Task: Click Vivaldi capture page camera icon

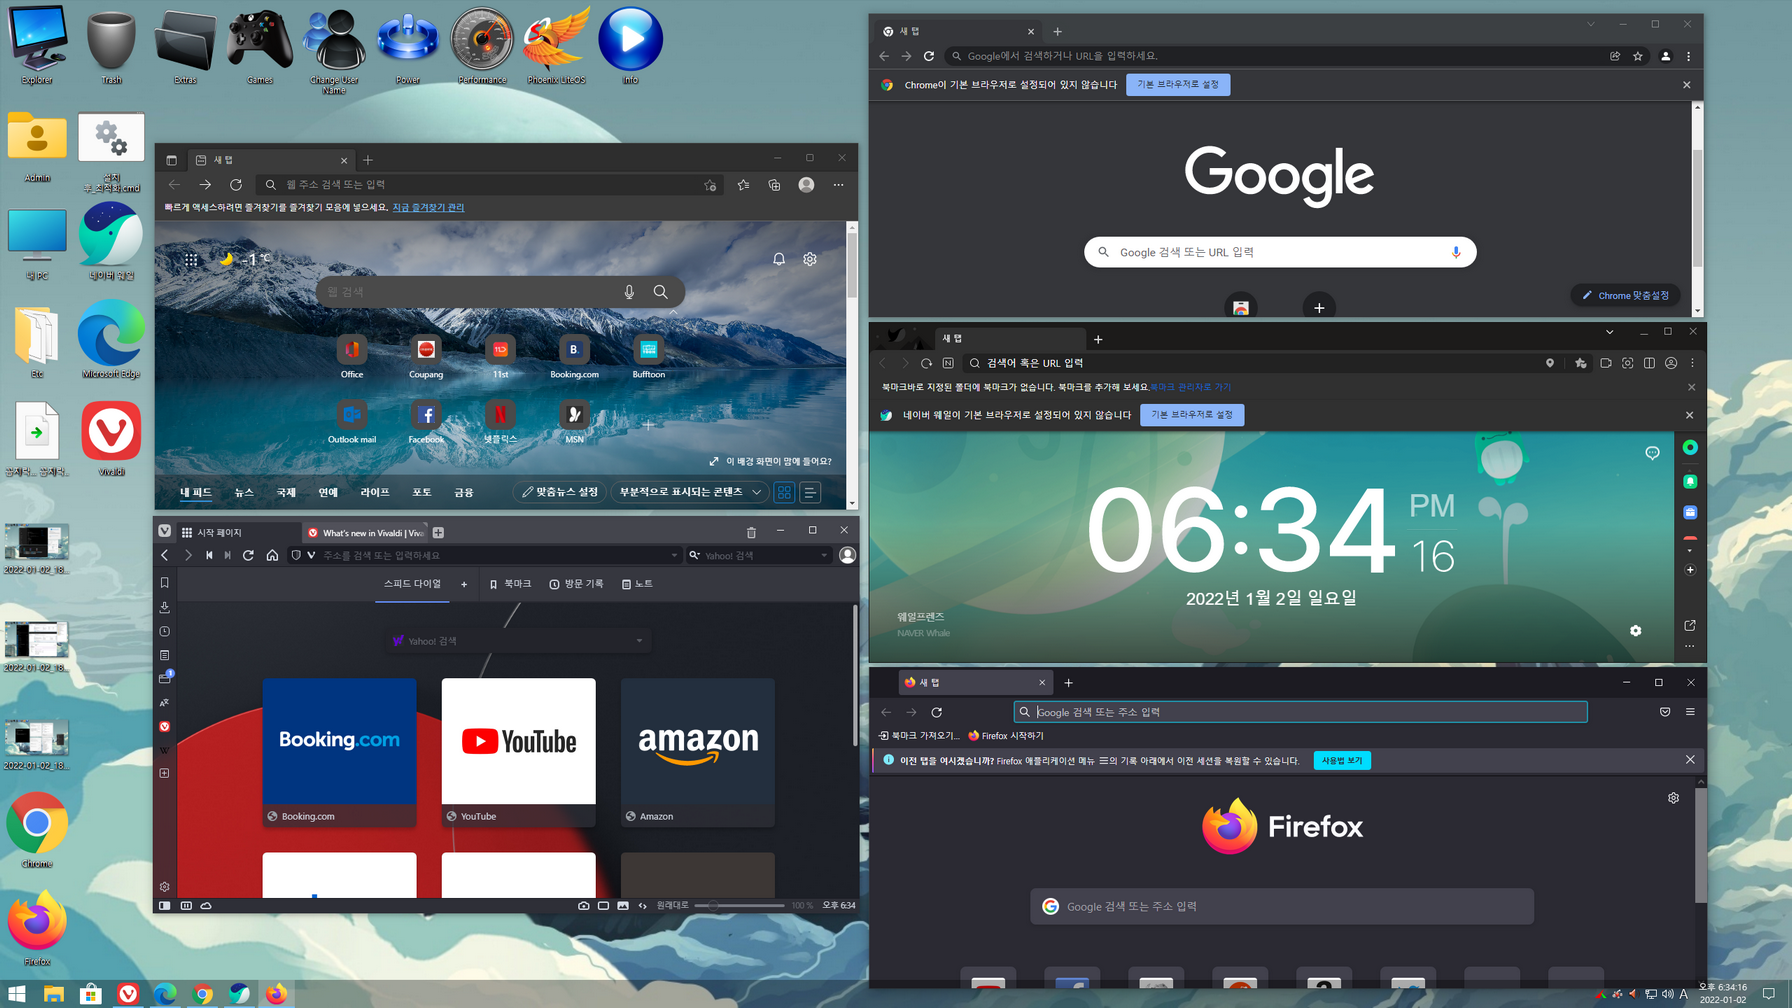Action: (x=584, y=905)
